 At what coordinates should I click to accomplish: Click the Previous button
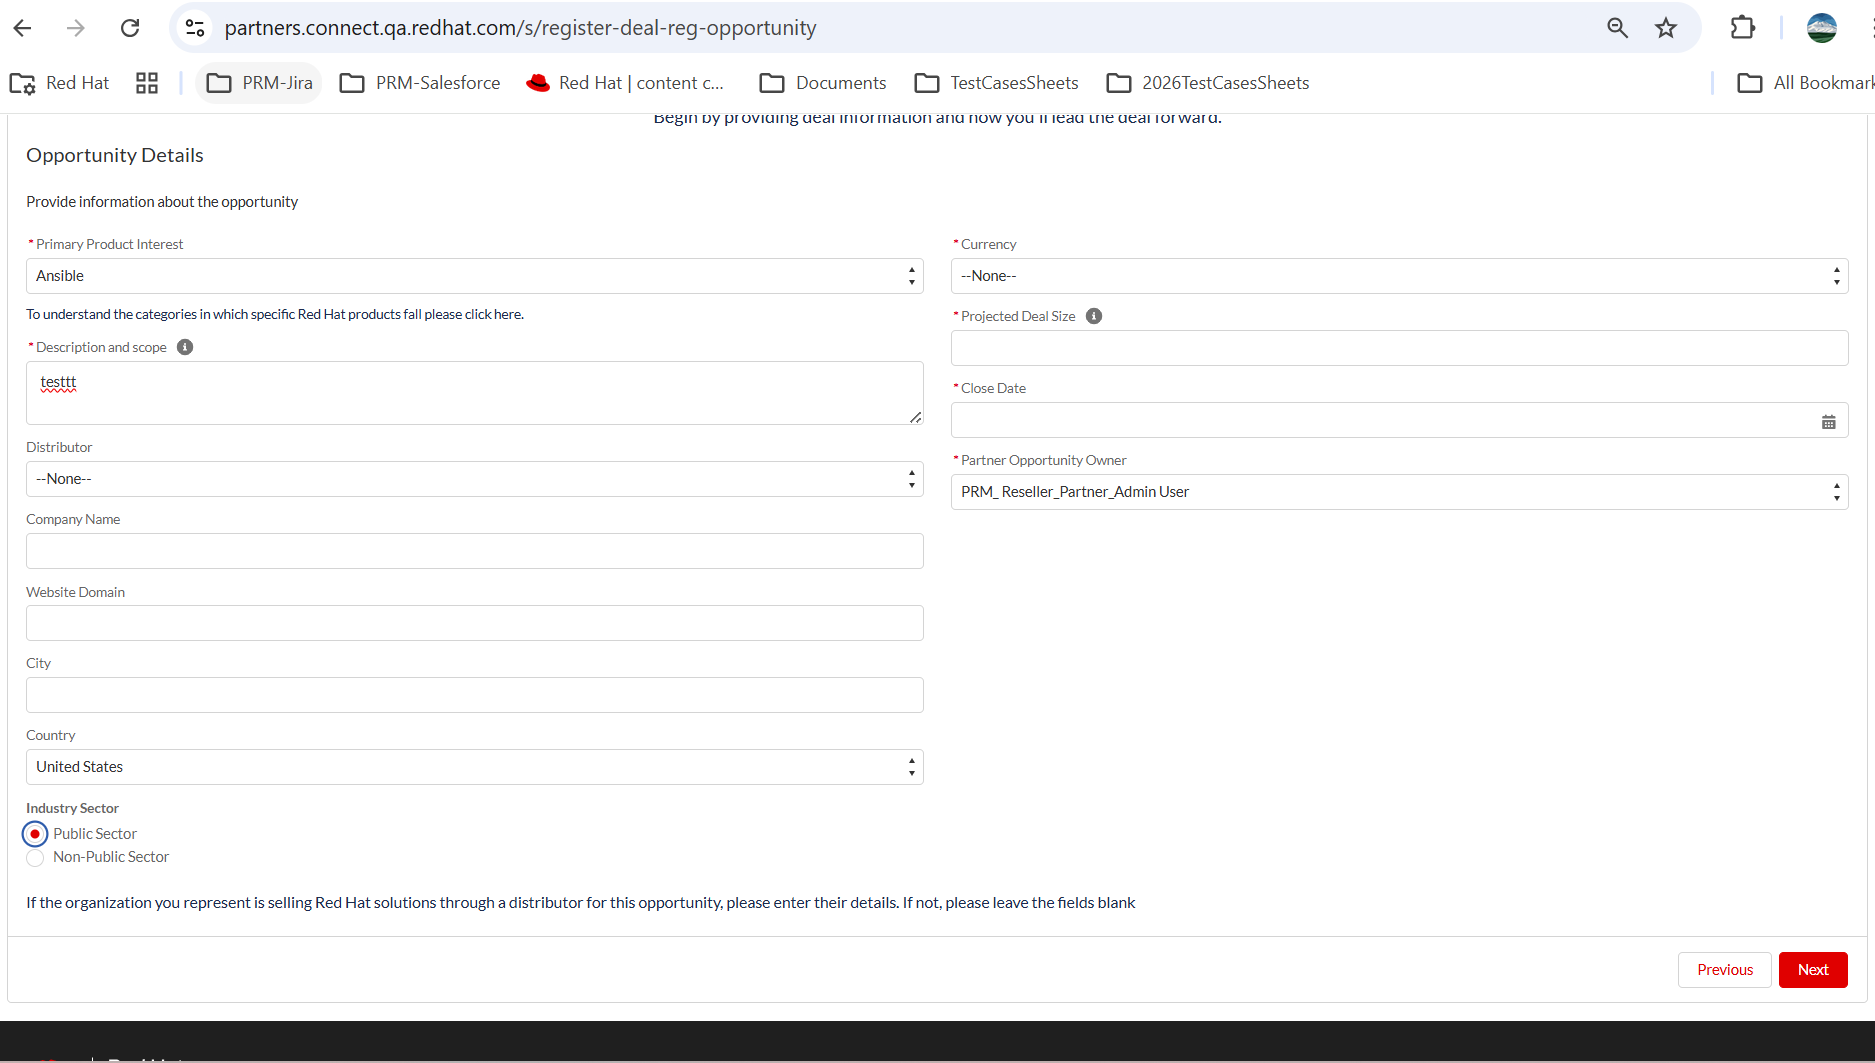[1724, 970]
